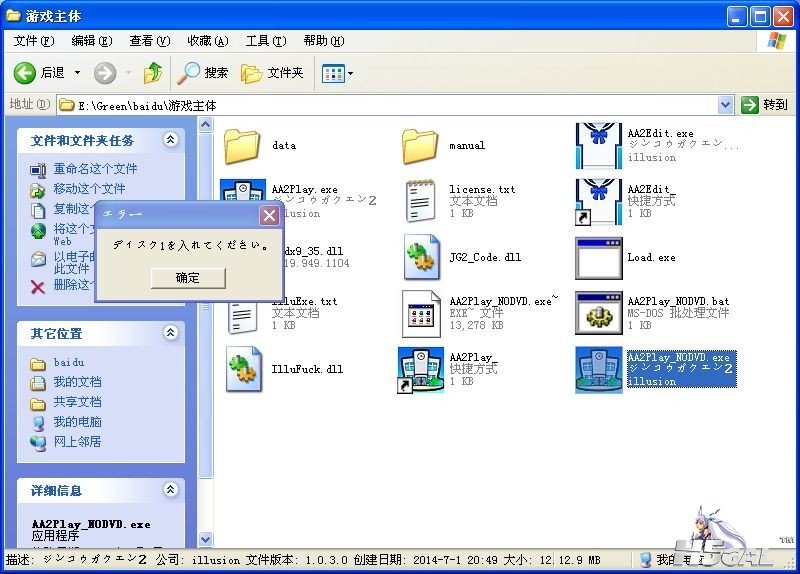Screen dimensions: 800x574
Task: Click the task pane scroll-down arrow
Action: 206,539
